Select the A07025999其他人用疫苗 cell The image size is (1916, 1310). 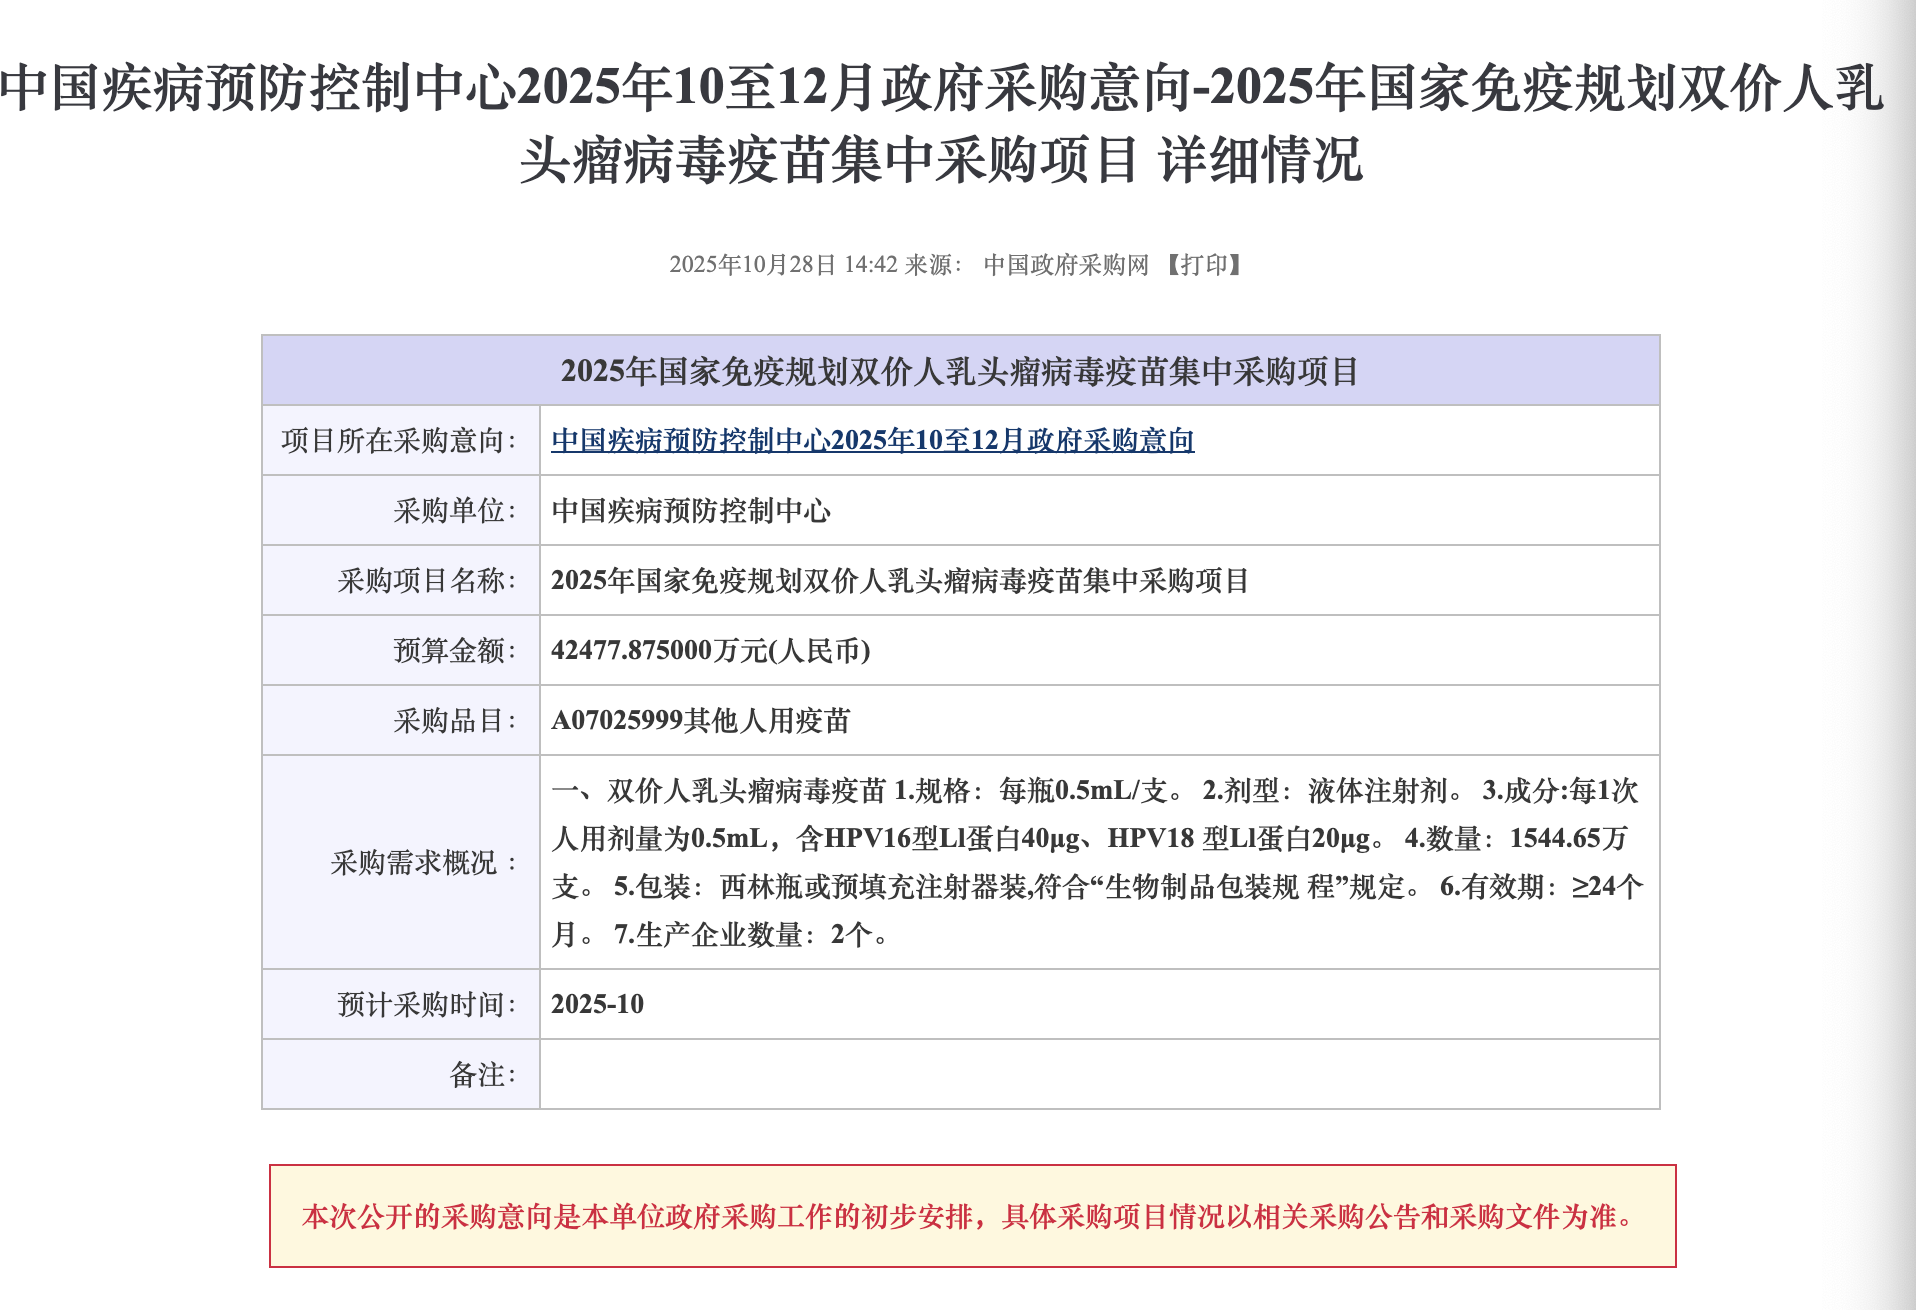pos(697,719)
